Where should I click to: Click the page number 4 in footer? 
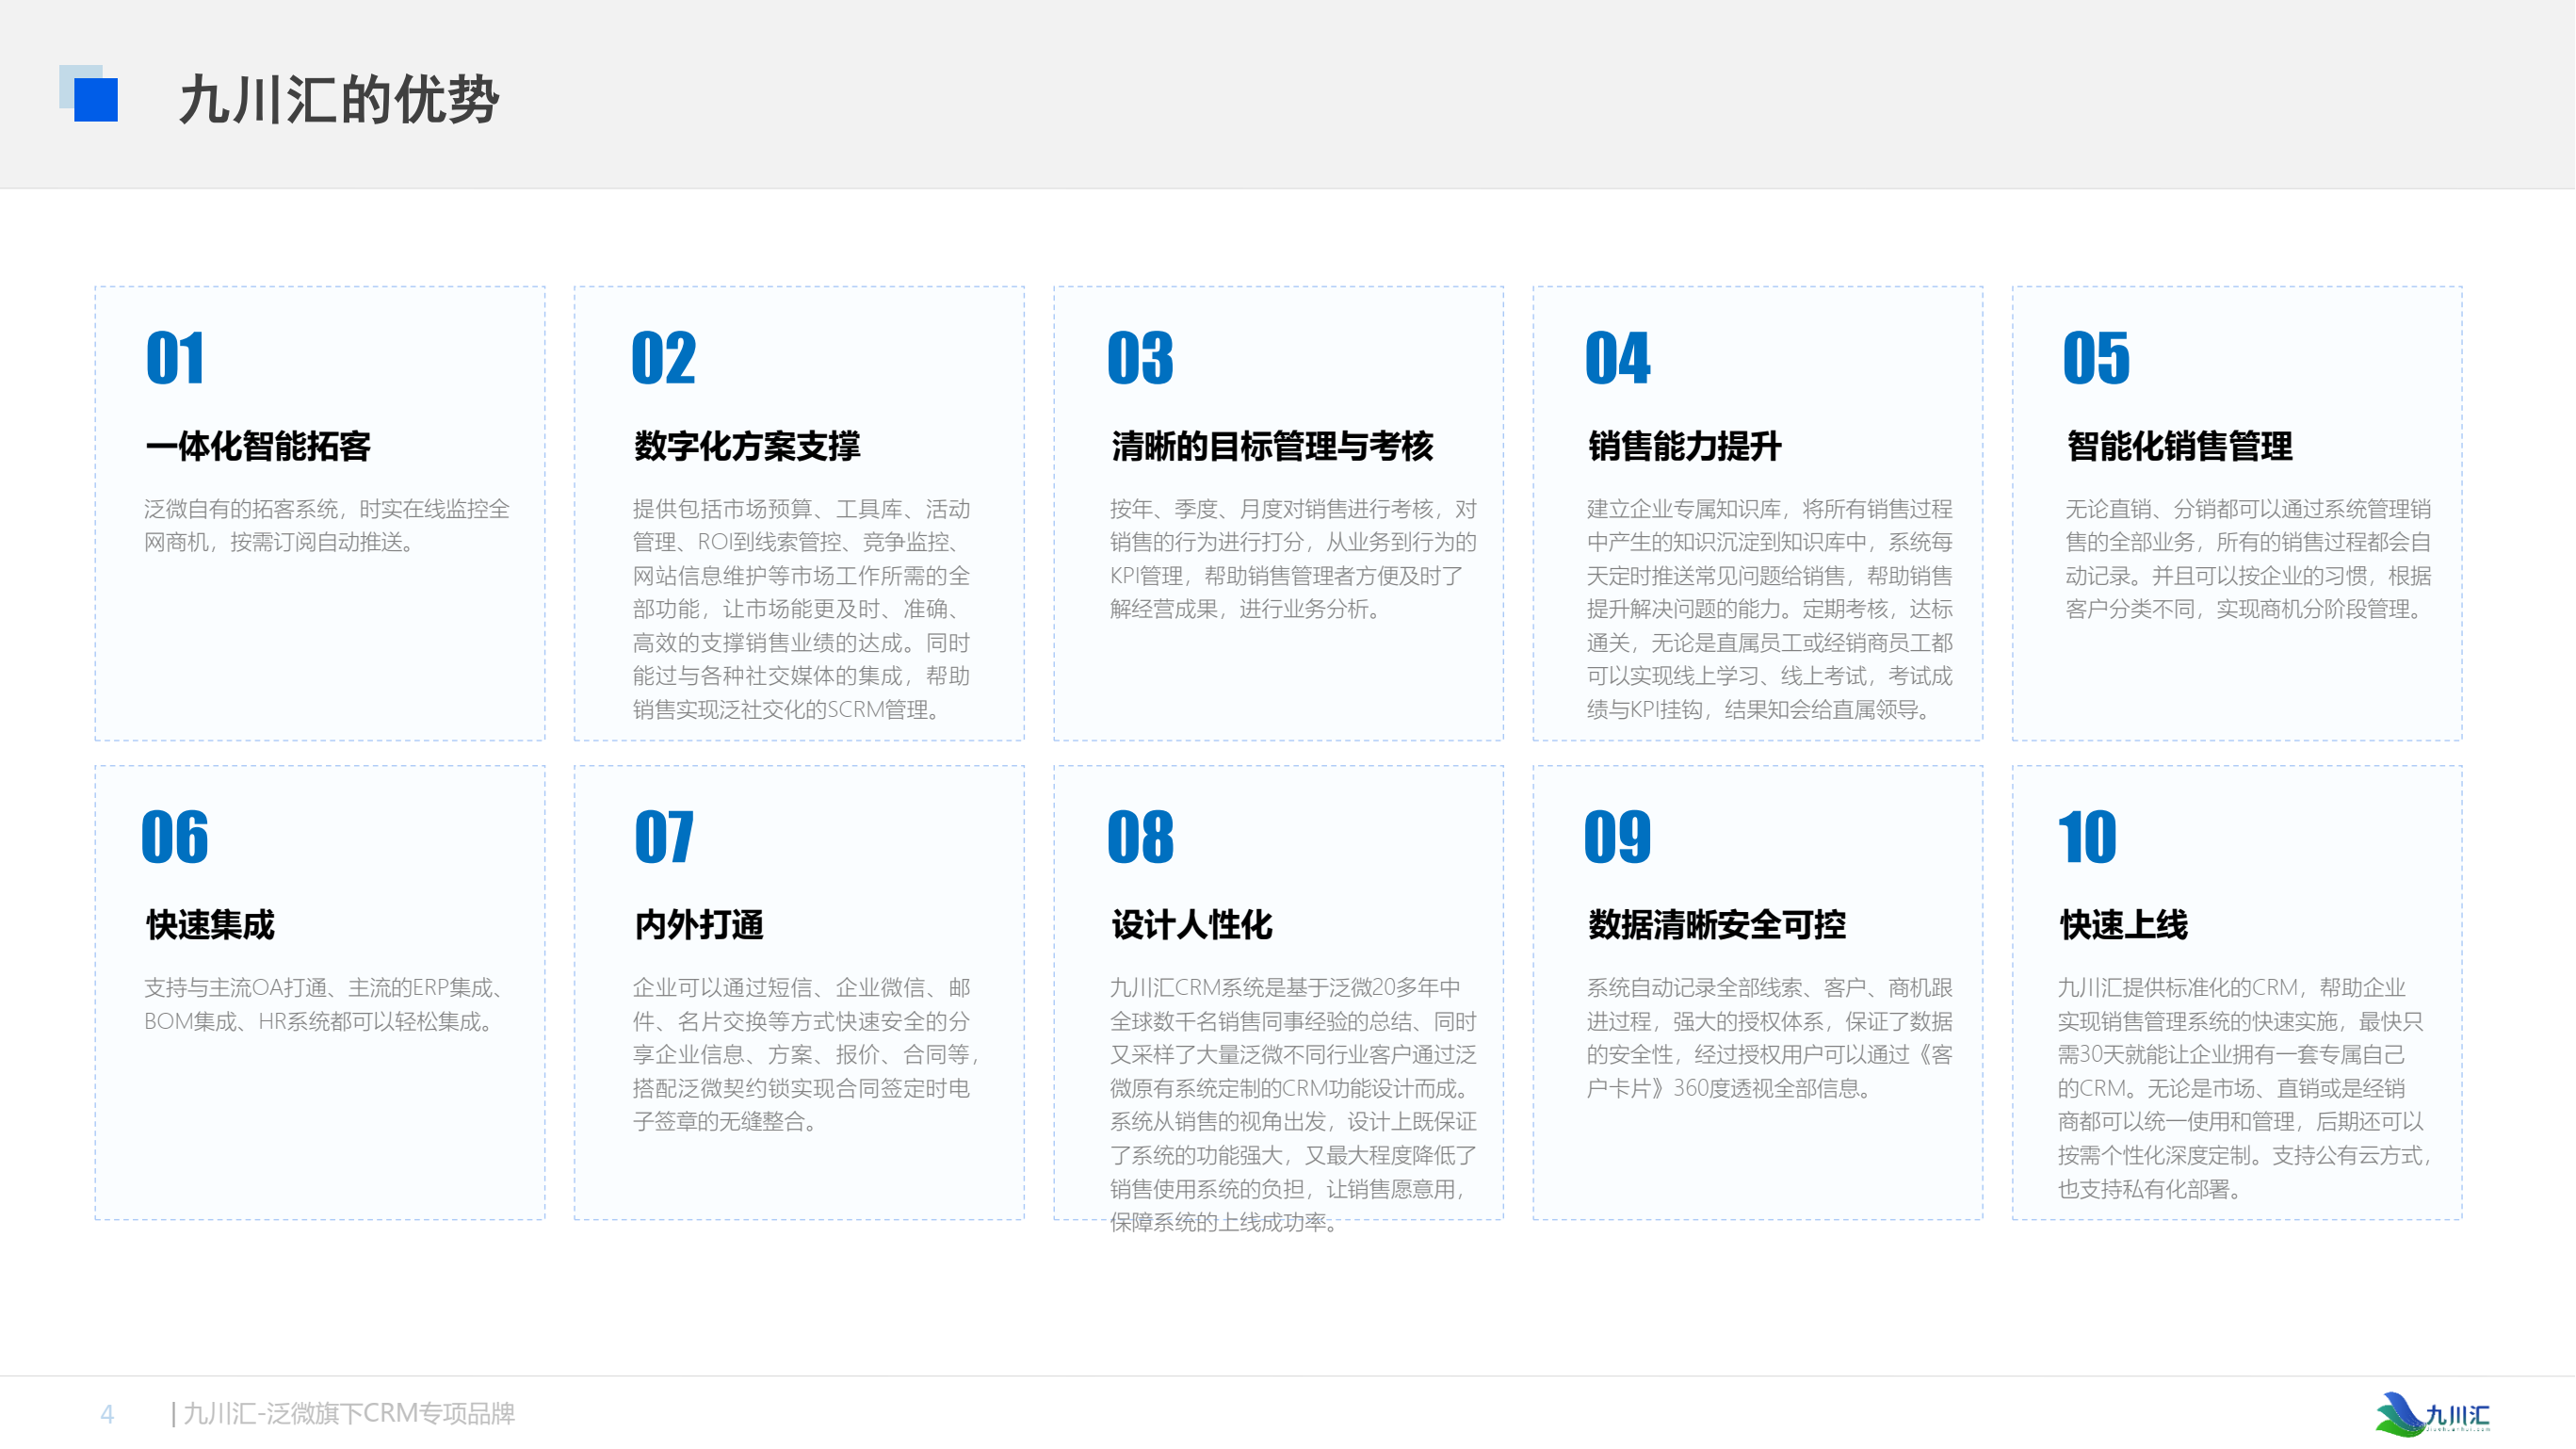click(107, 1414)
